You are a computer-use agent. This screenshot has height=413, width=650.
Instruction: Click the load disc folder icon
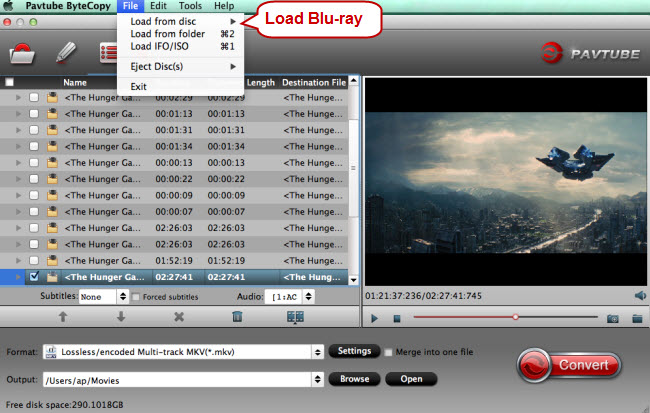(22, 53)
